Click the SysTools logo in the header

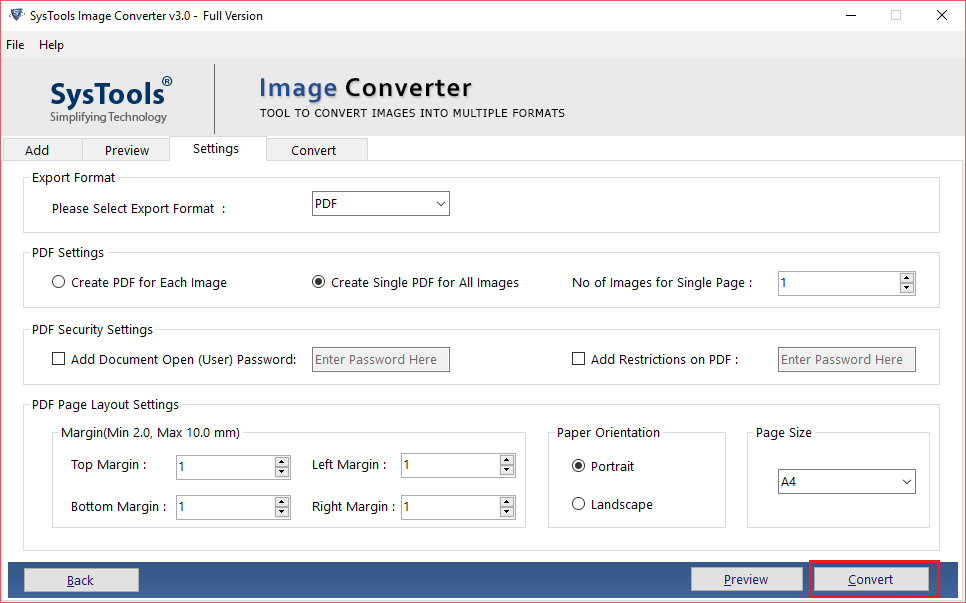pos(110,98)
